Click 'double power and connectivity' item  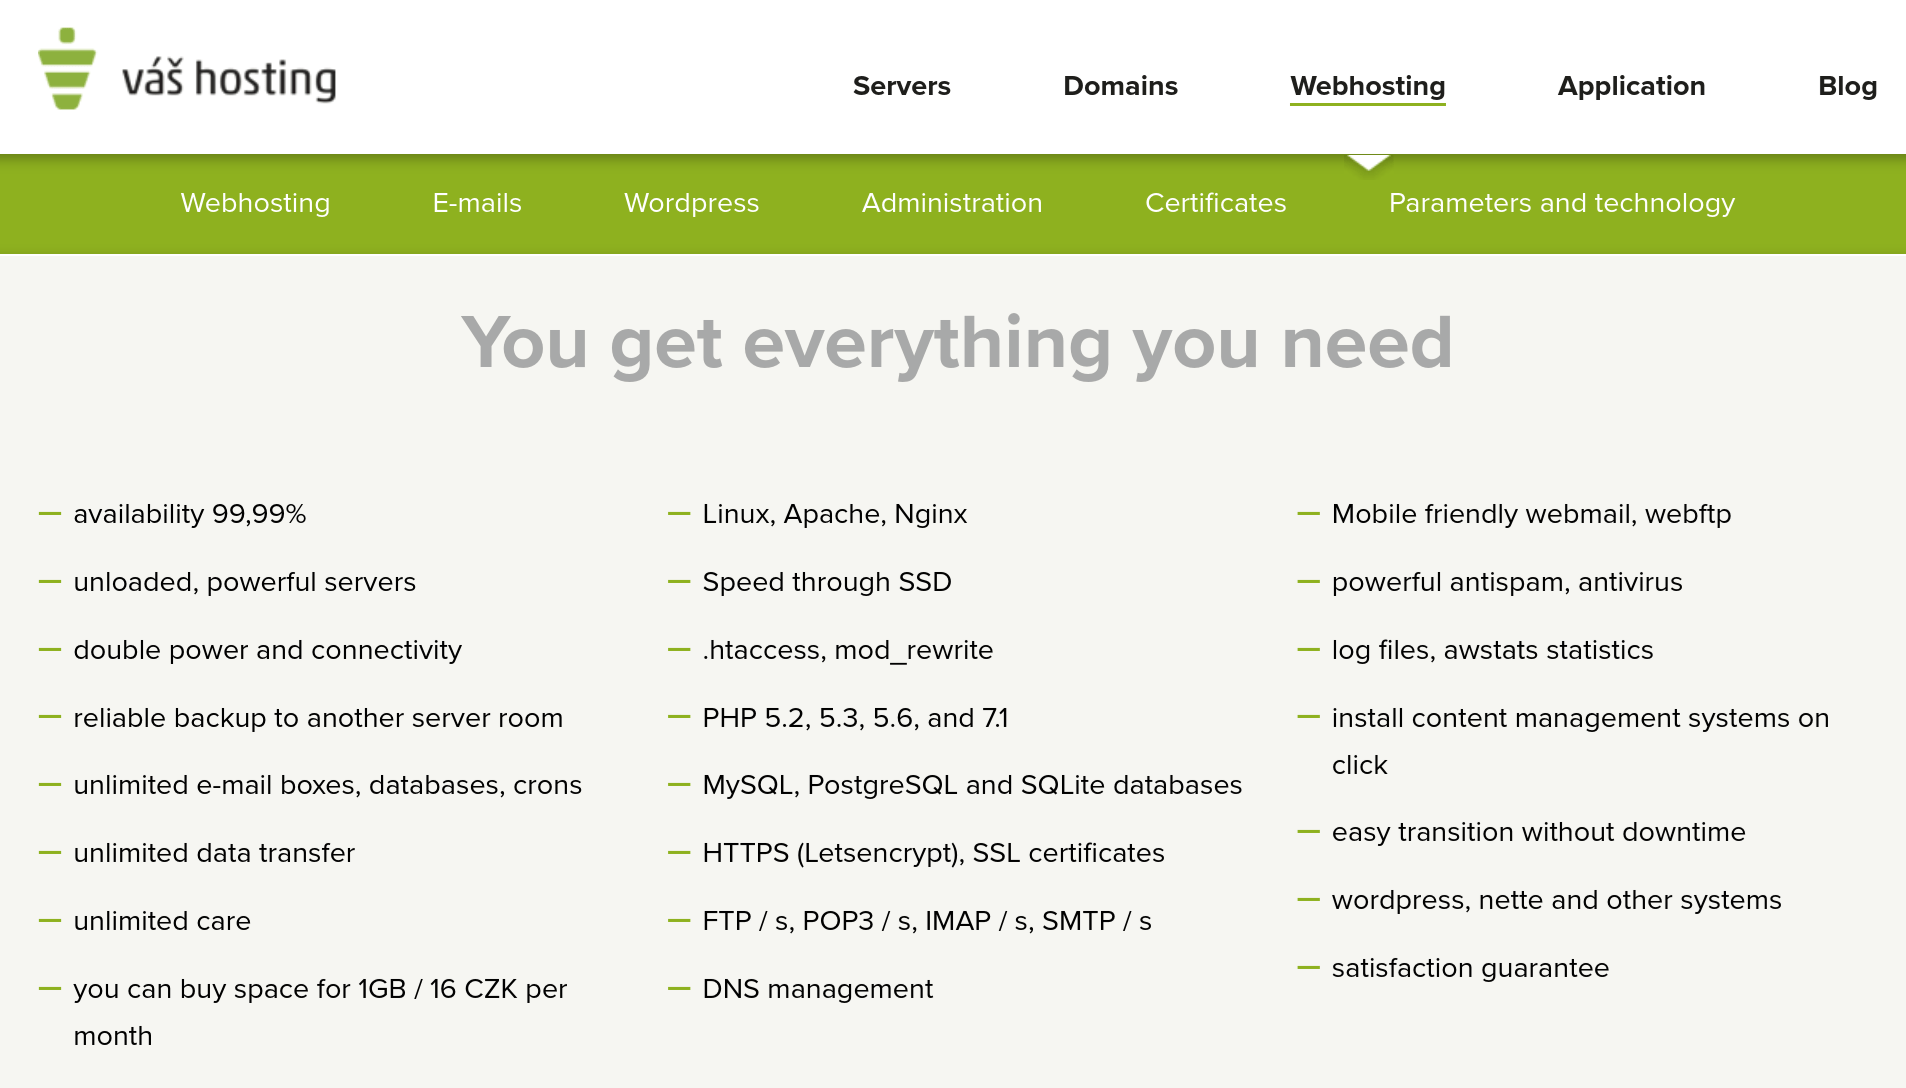pos(267,650)
